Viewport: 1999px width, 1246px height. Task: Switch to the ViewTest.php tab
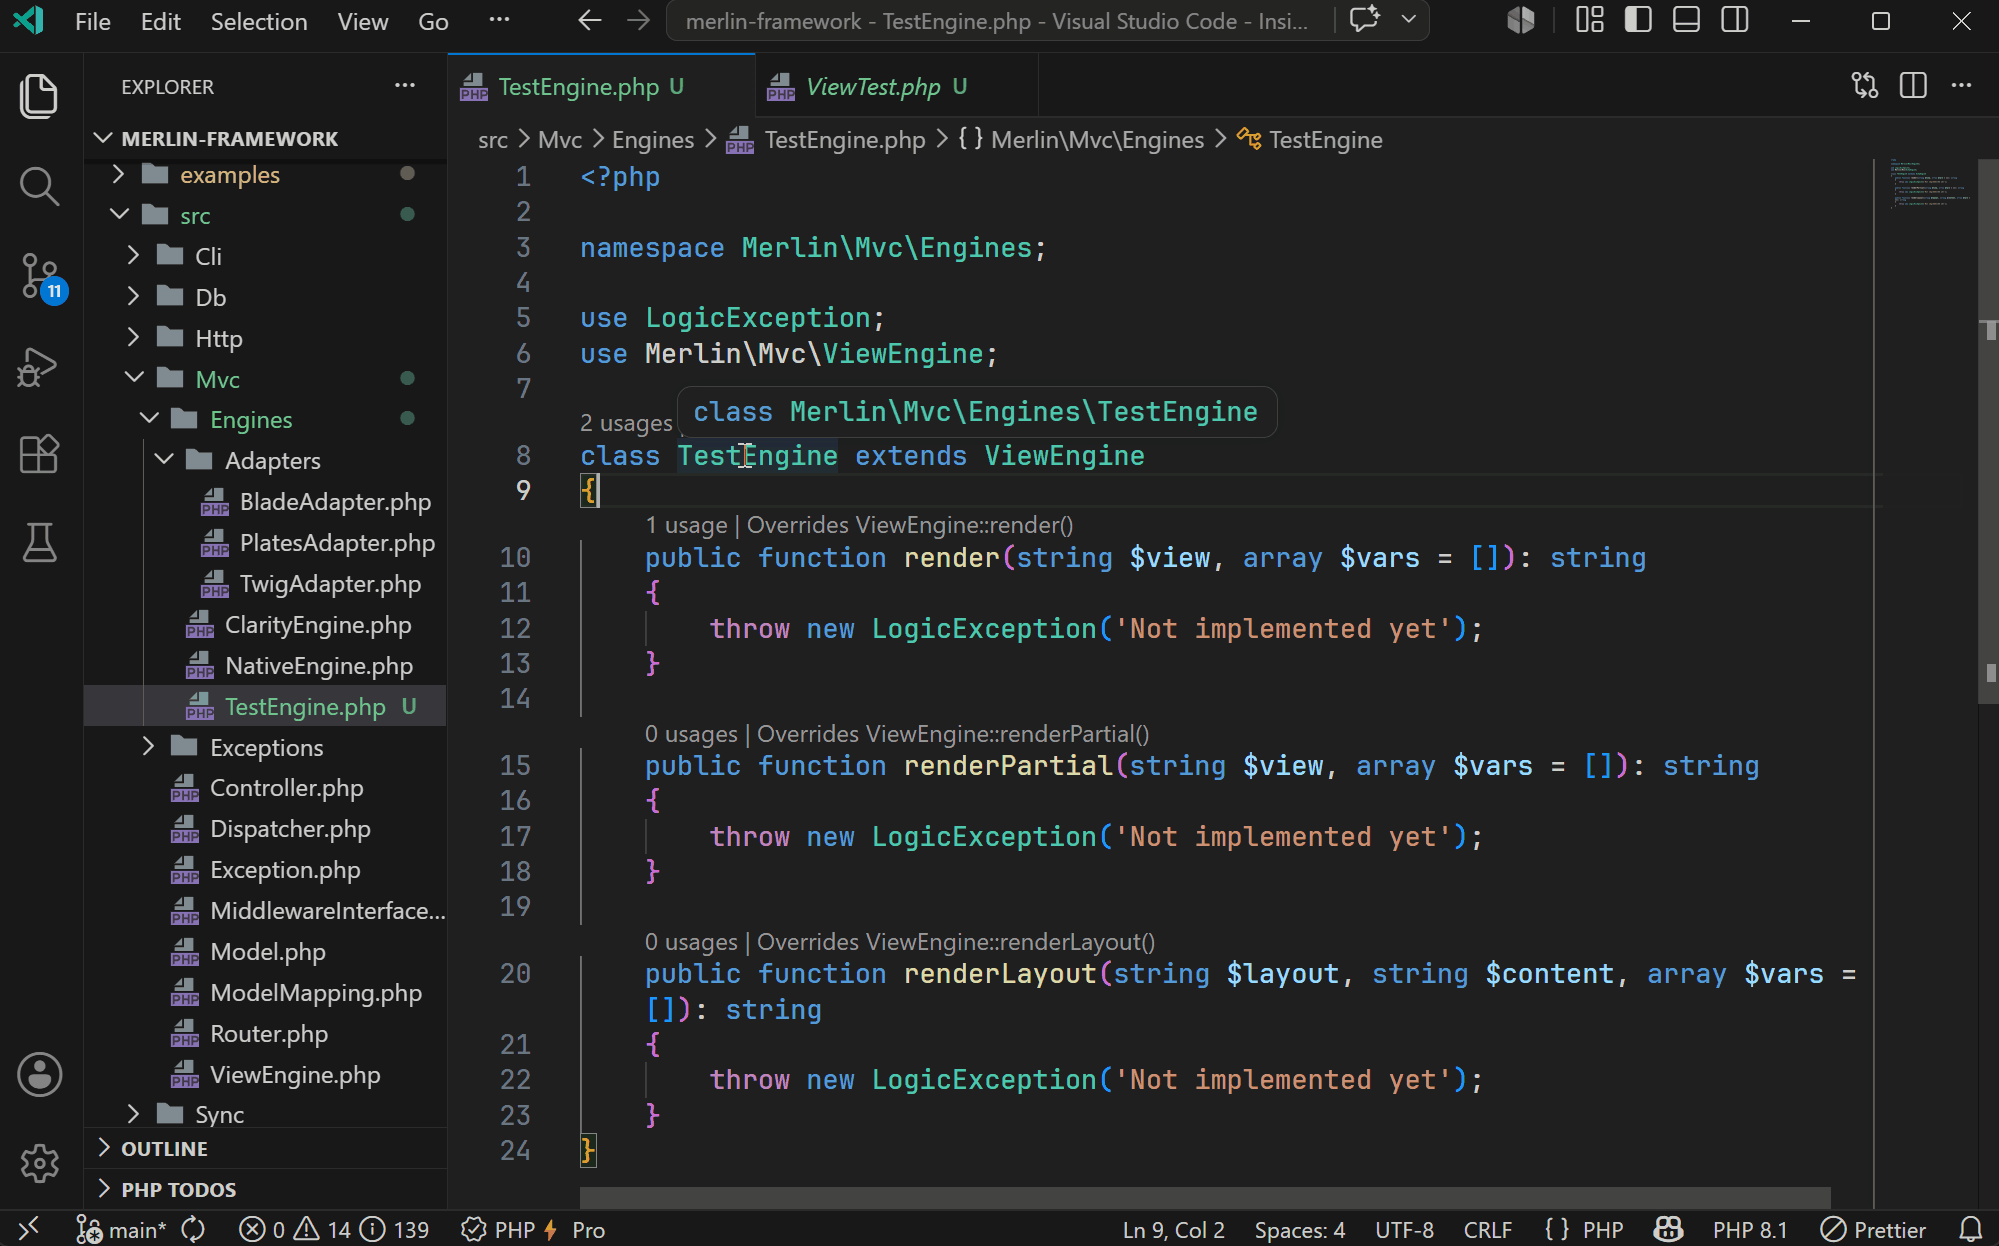coord(872,87)
